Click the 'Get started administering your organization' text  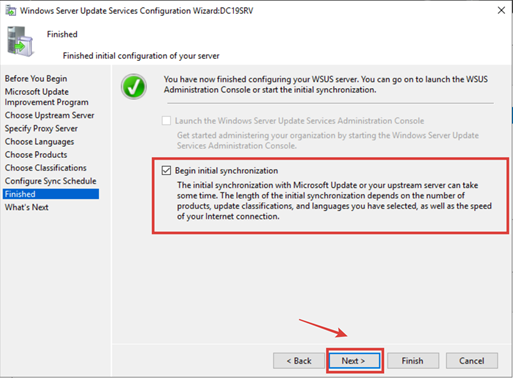pos(328,140)
